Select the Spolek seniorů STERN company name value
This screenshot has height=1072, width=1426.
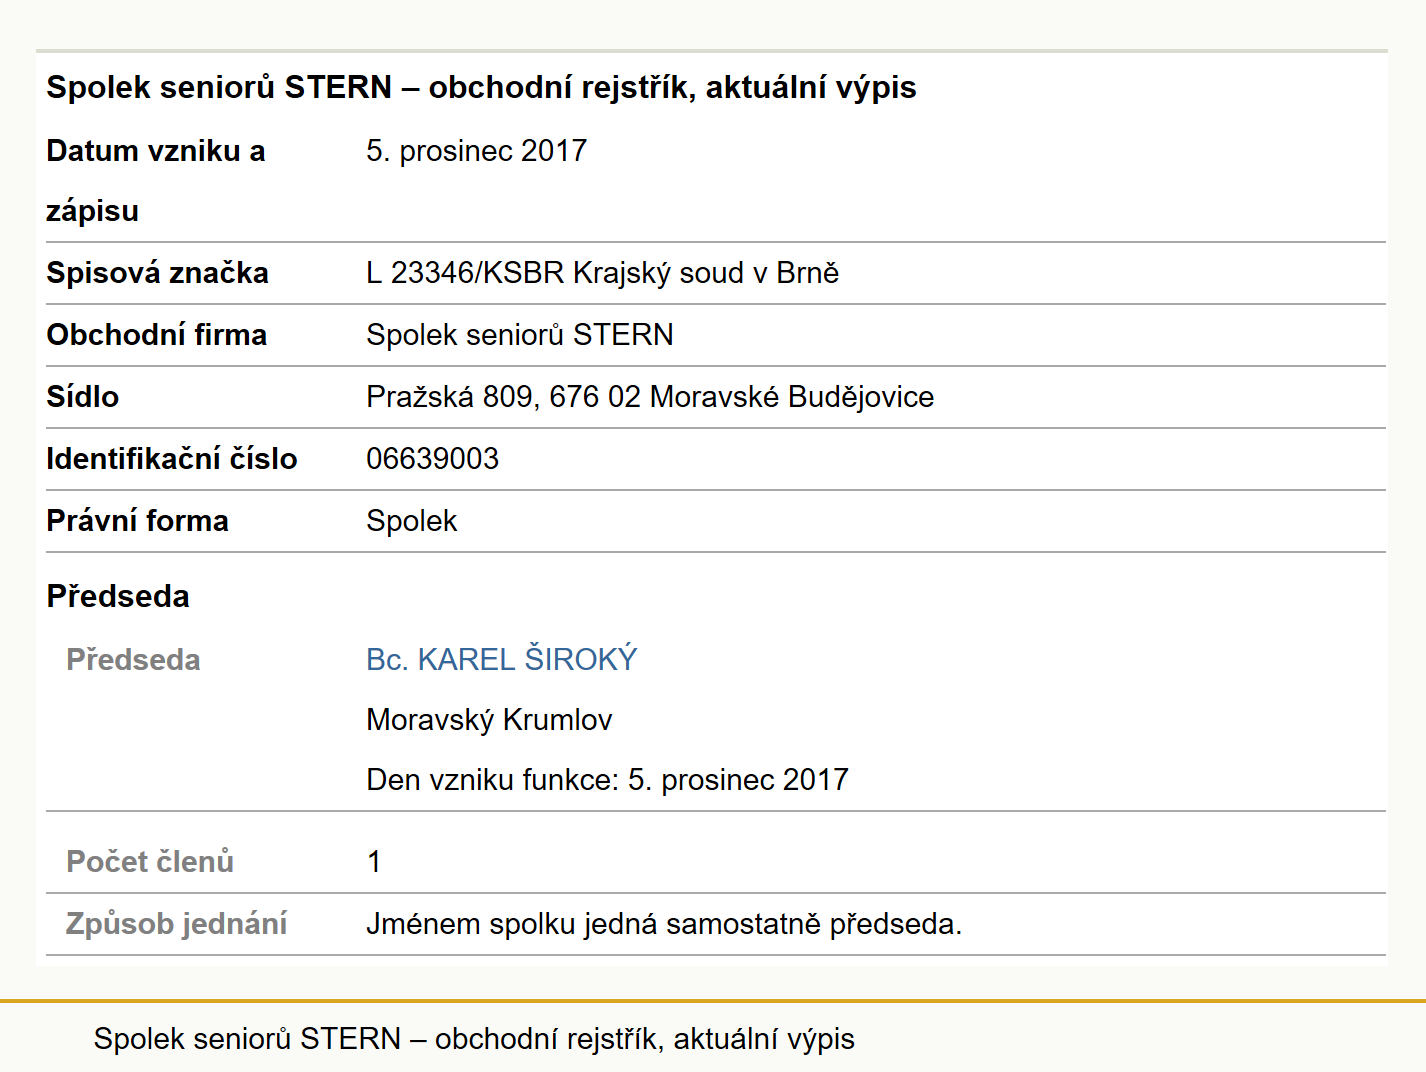coord(520,335)
